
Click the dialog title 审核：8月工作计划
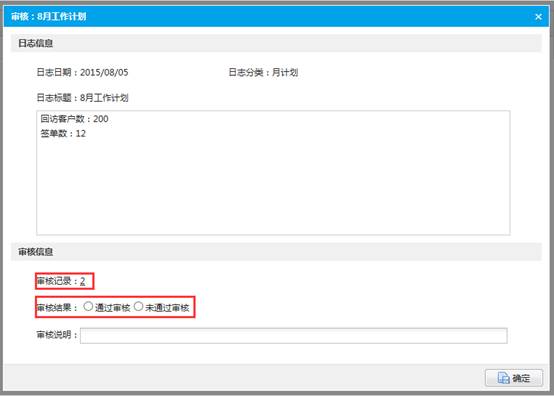click(49, 17)
